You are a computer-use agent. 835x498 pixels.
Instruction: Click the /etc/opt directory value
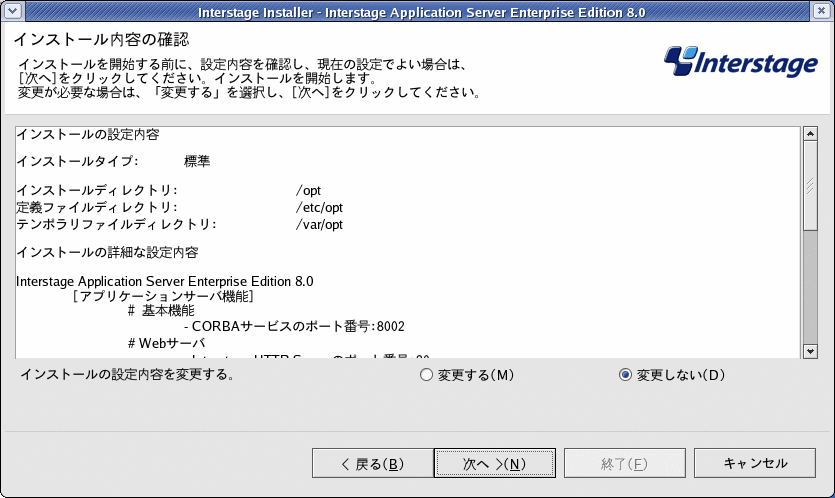[x=319, y=208]
